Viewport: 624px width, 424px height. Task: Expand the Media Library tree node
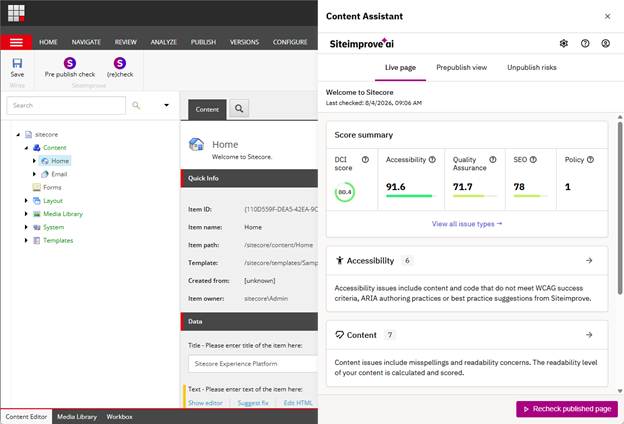pos(26,214)
